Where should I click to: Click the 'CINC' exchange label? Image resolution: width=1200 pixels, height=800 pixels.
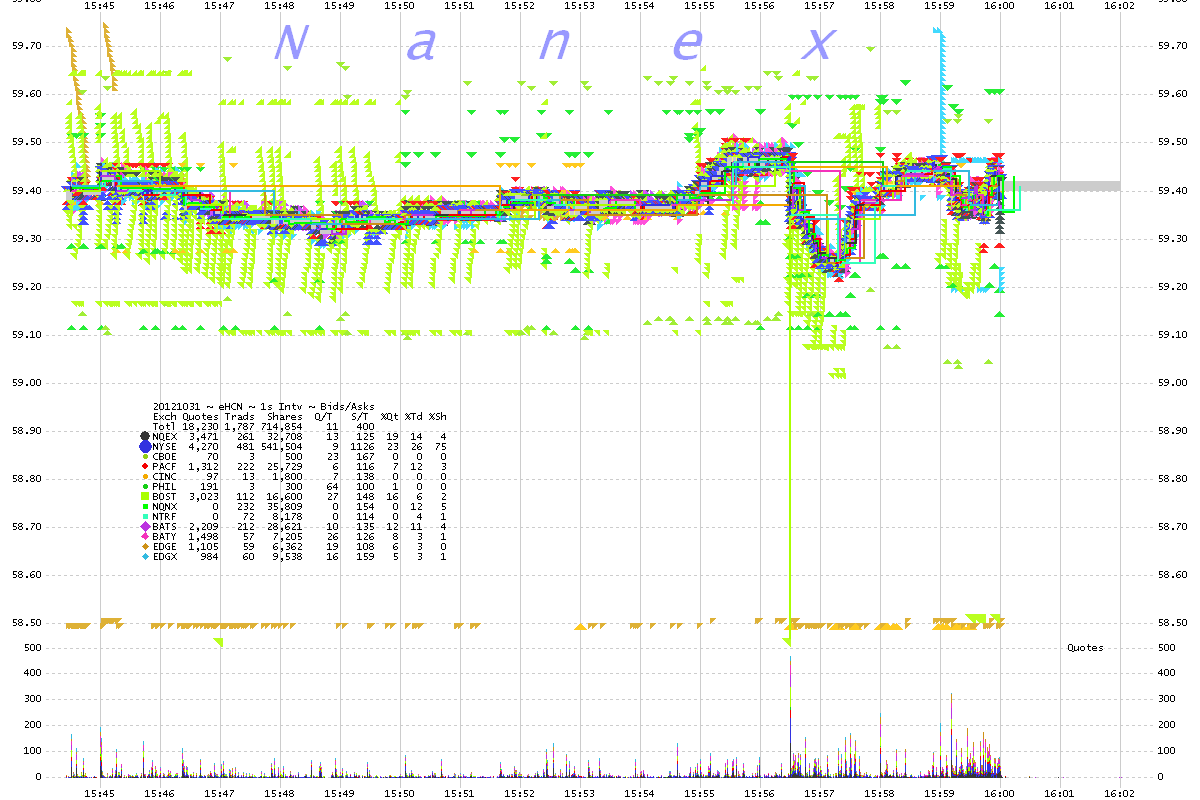pyautogui.click(x=165, y=476)
